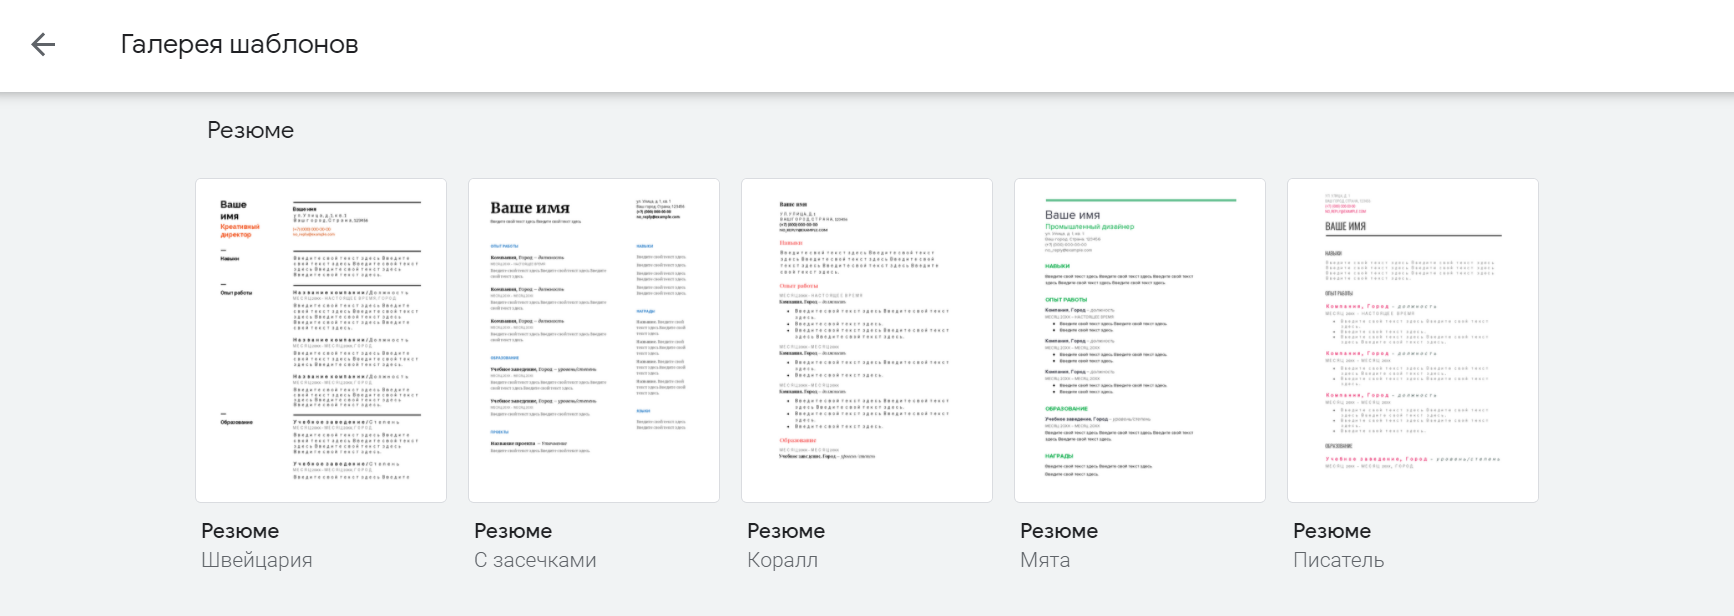Open the С засечками resume template thumbnail

point(594,340)
